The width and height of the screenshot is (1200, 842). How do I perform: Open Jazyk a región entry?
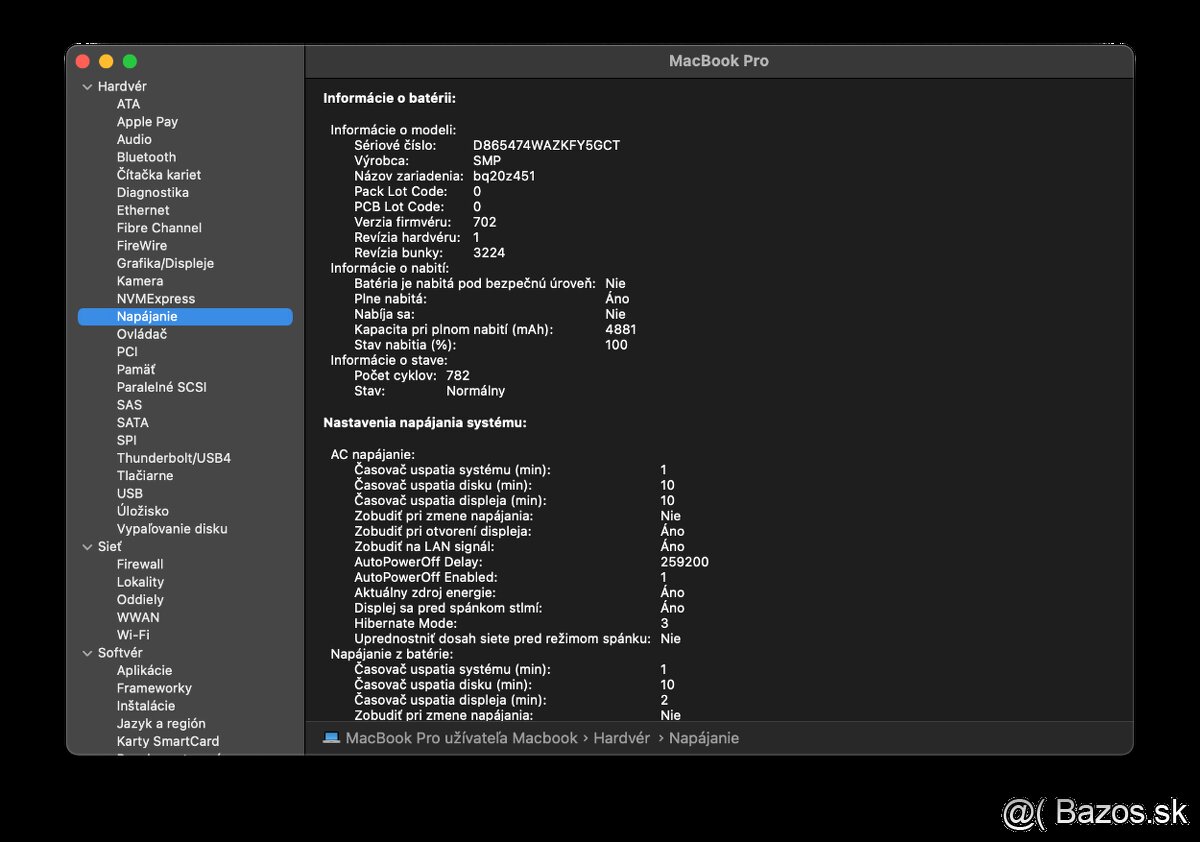[161, 724]
